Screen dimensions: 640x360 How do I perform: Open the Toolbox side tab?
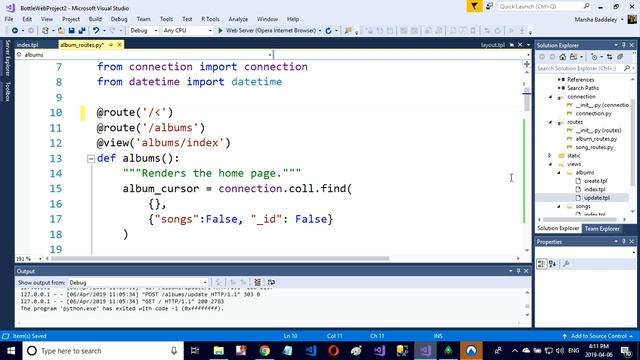point(7,91)
